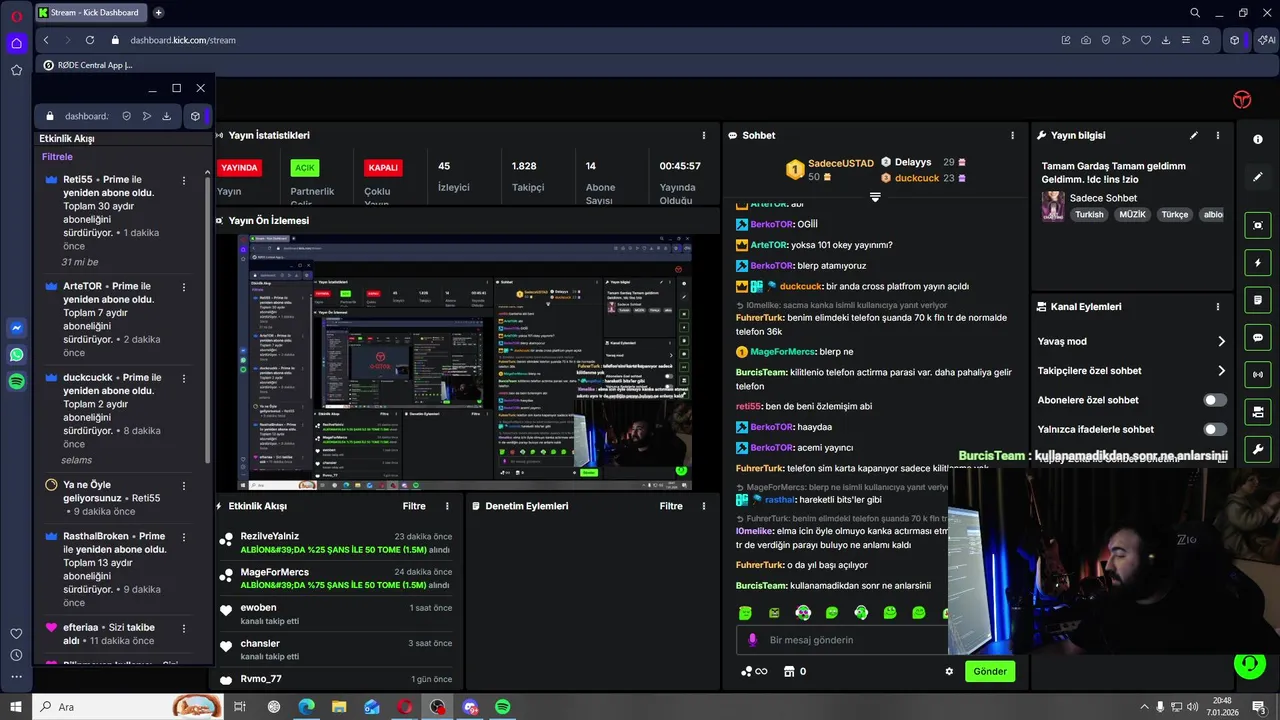The width and height of the screenshot is (1280, 720).
Task: Toggle the channel actions widget icon
Action: tap(1258, 412)
